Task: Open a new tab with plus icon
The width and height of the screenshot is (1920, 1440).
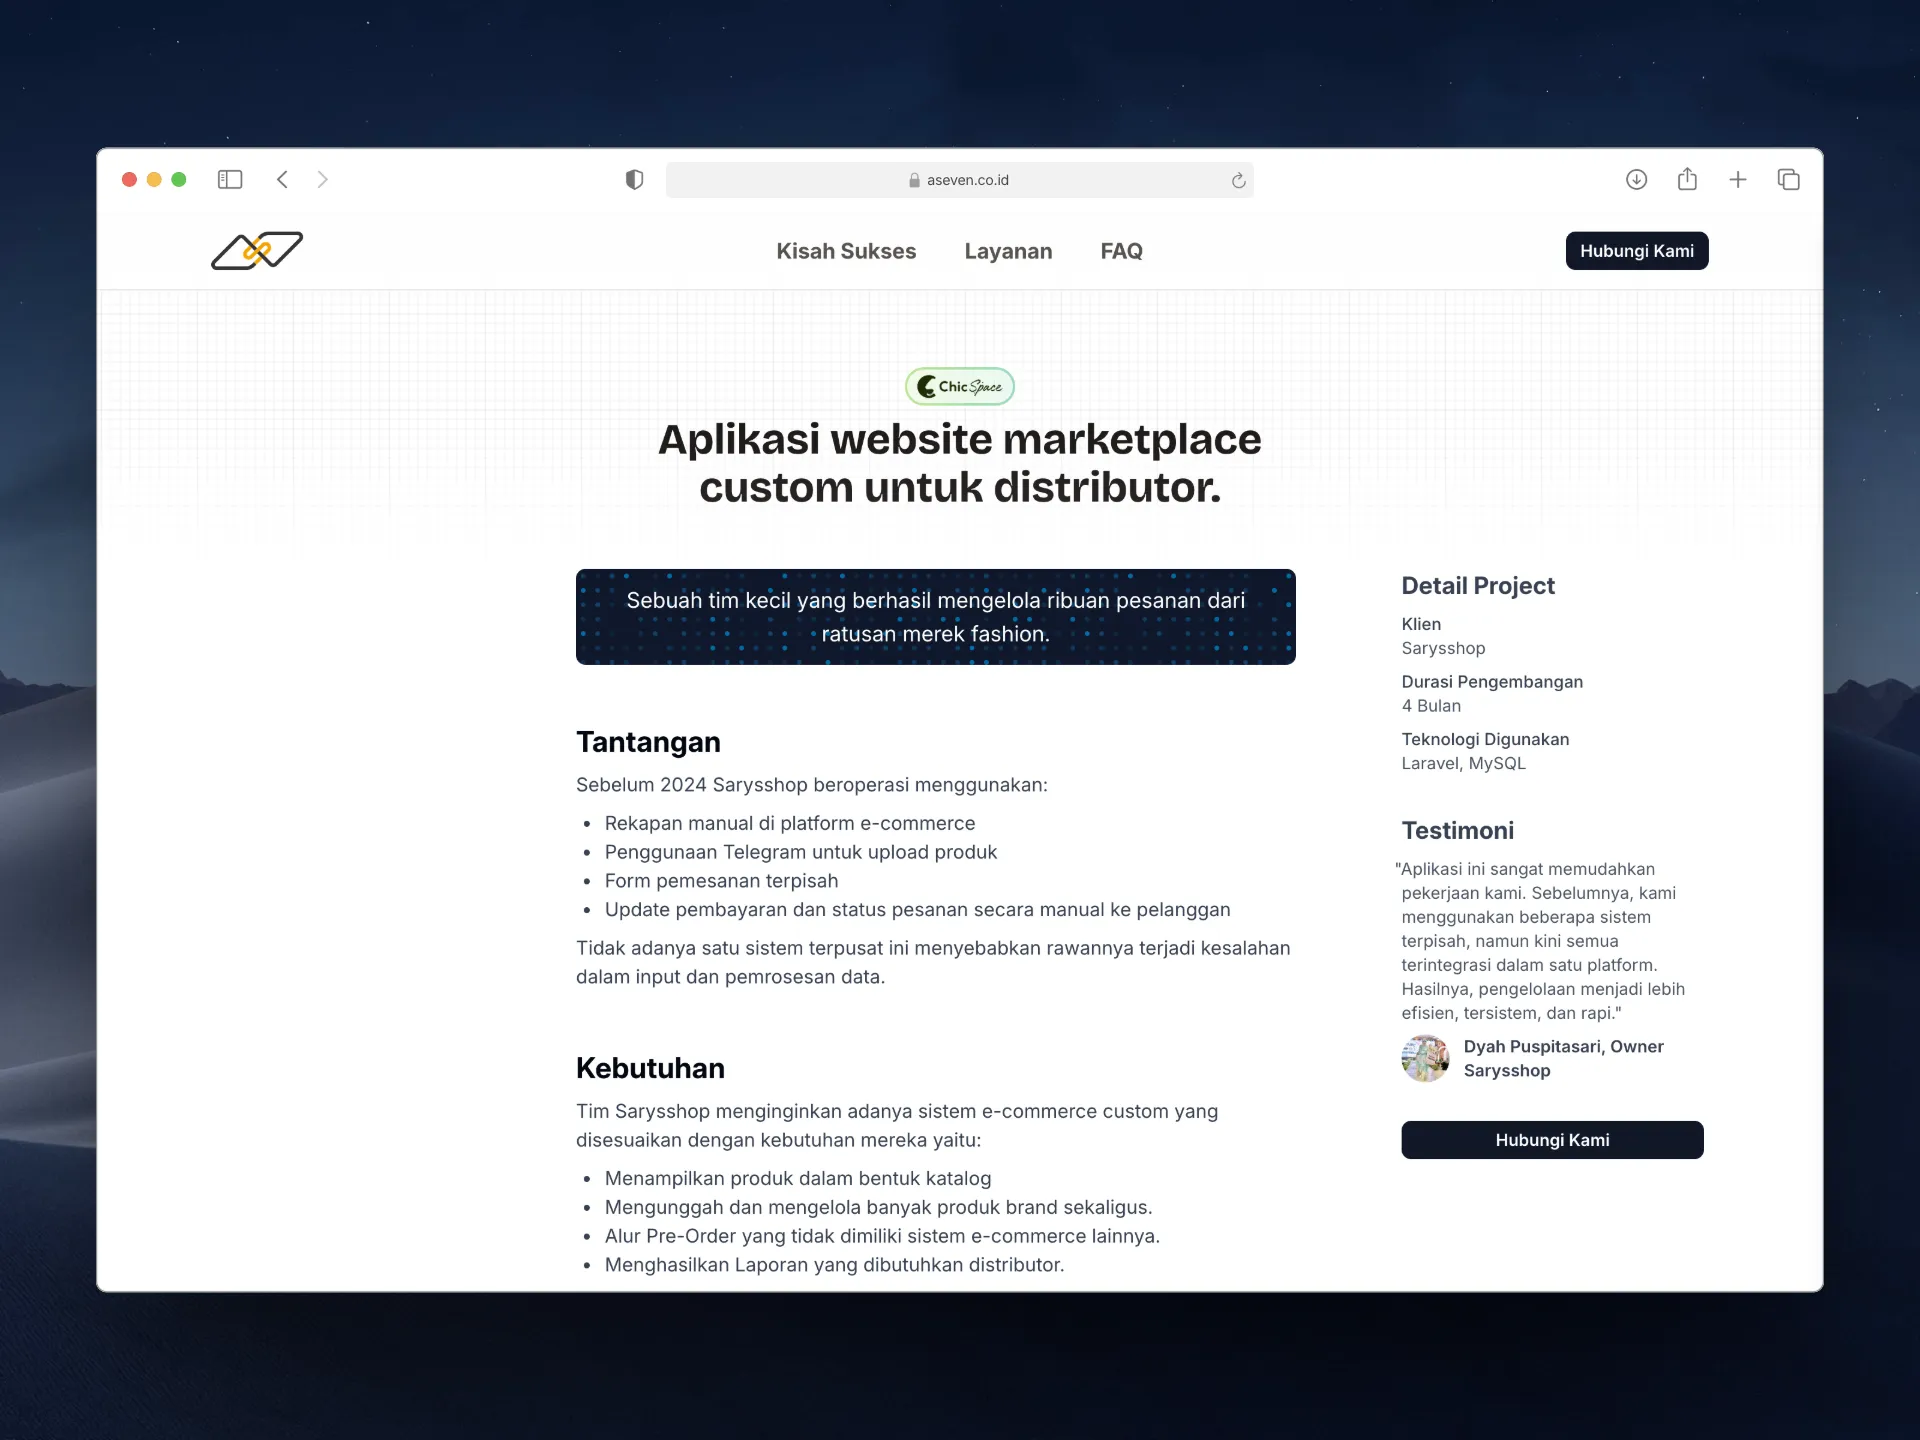Action: pos(1738,180)
